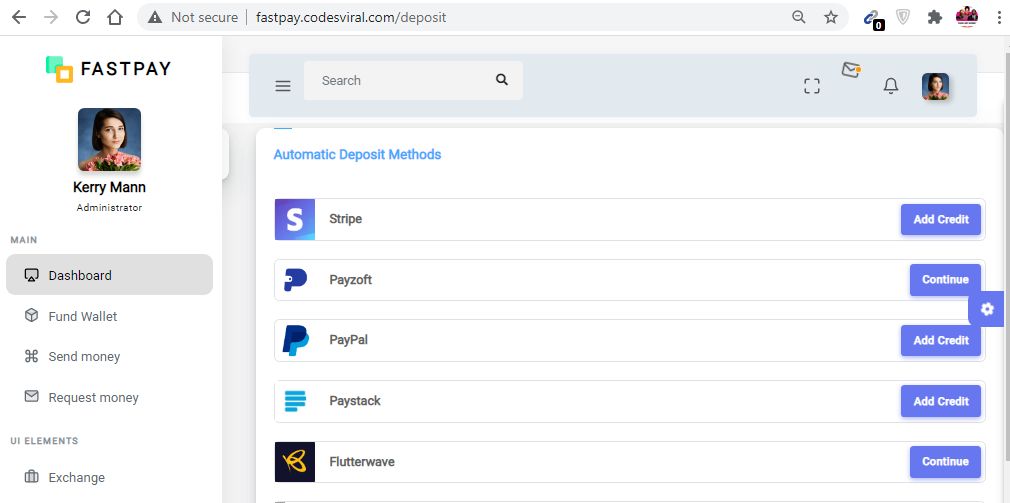Add Credit via Paystack
This screenshot has width=1010, height=503.
click(940, 401)
